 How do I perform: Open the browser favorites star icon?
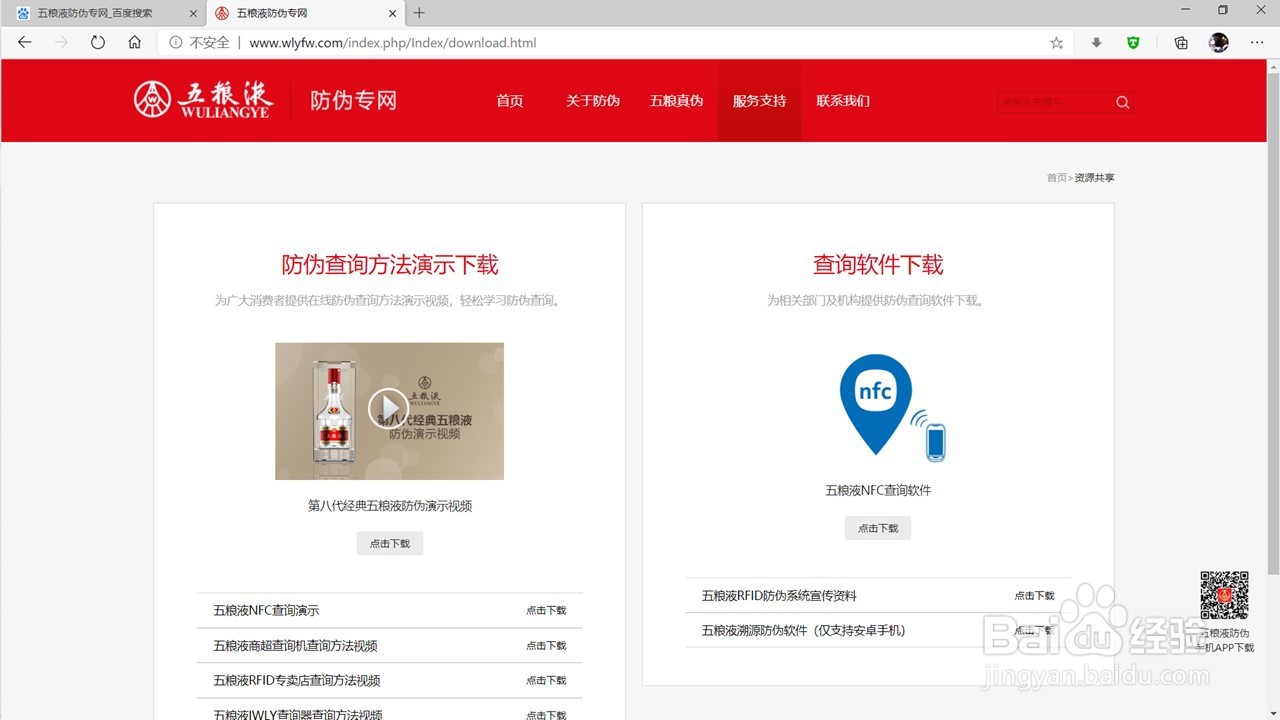[x=1055, y=43]
